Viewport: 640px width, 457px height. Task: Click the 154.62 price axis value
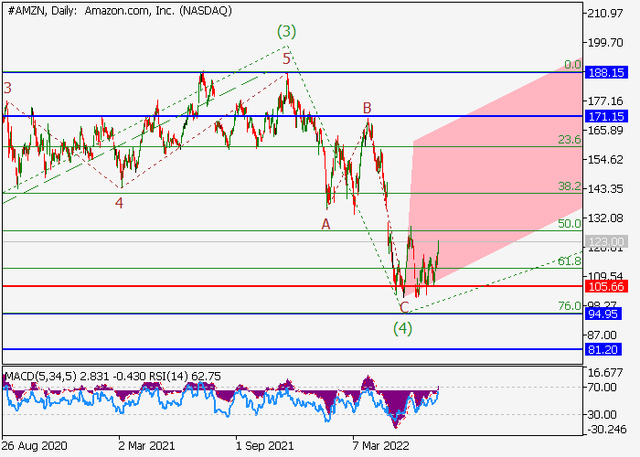pyautogui.click(x=605, y=159)
